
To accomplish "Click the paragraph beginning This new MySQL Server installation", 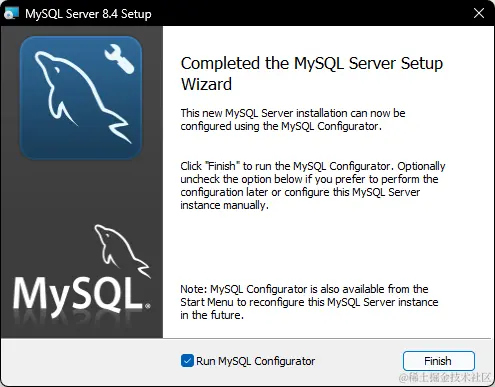I will point(293,120).
